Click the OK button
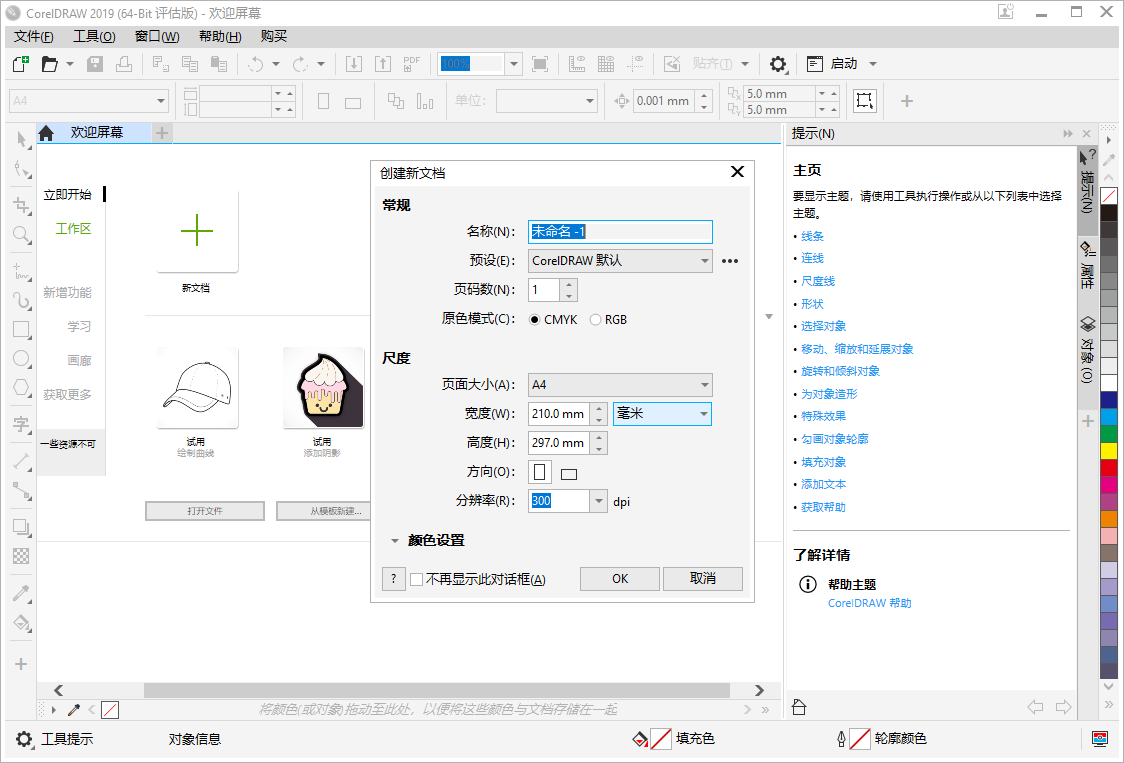This screenshot has height=763, width=1124. coord(620,579)
